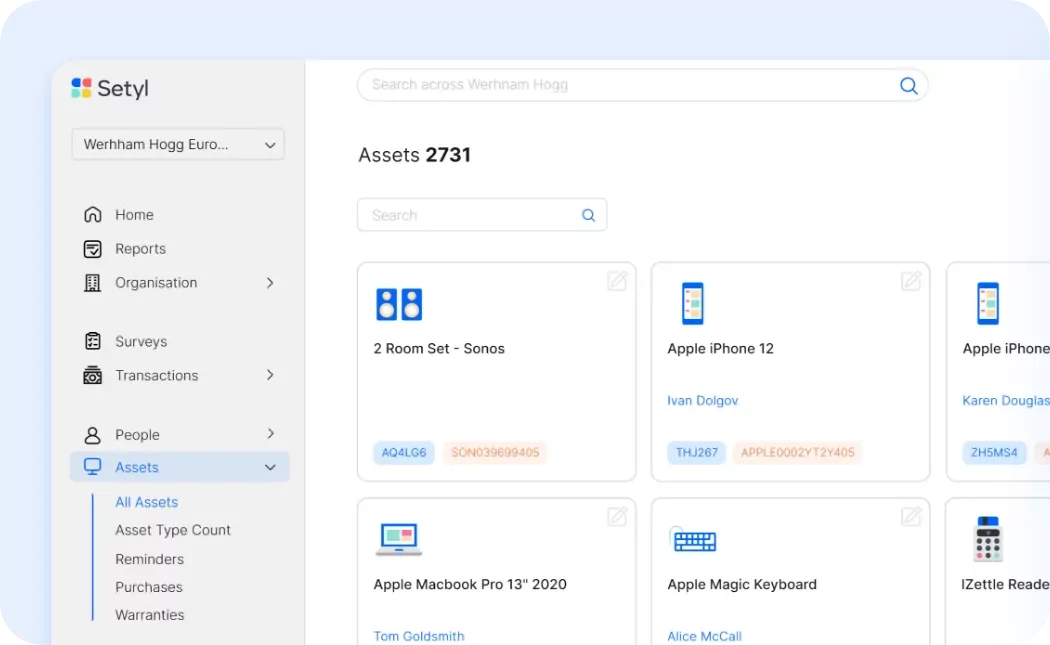Click the Transactions cash icon
1050x645 pixels.
(92, 375)
